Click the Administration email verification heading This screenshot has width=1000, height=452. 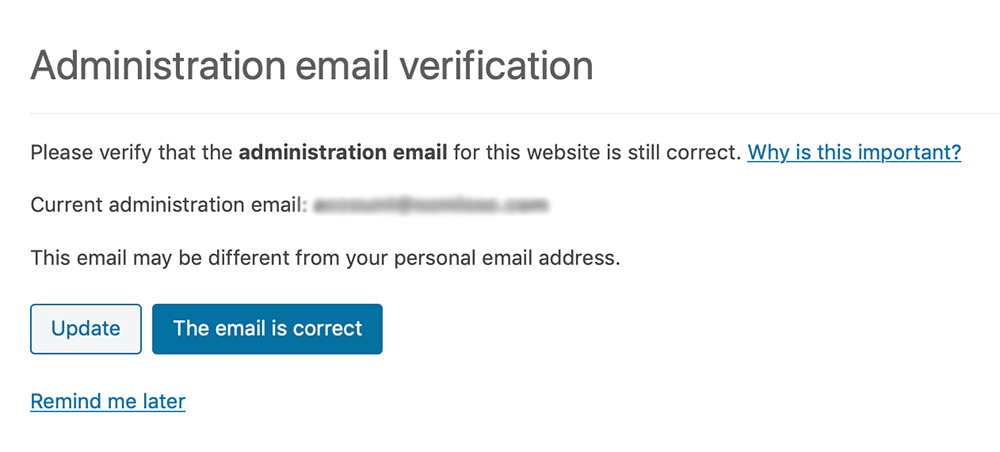(312, 64)
